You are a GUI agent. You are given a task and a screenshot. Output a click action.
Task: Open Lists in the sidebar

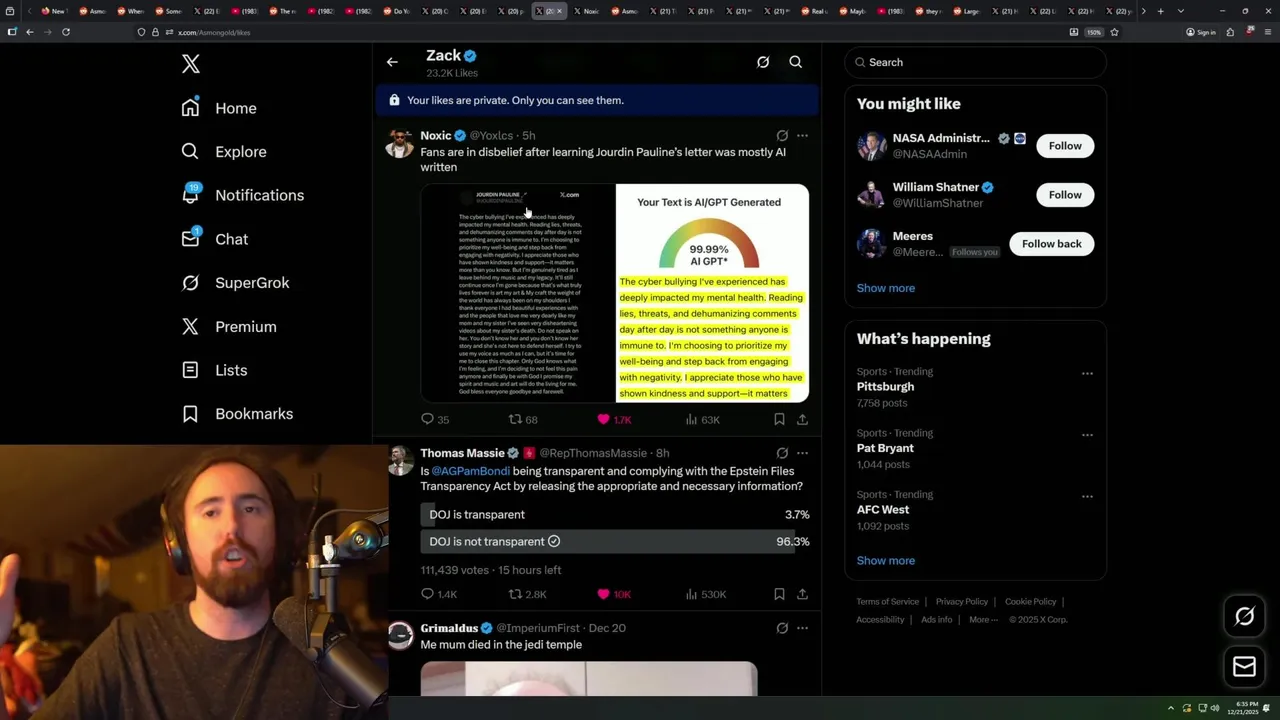click(x=214, y=370)
